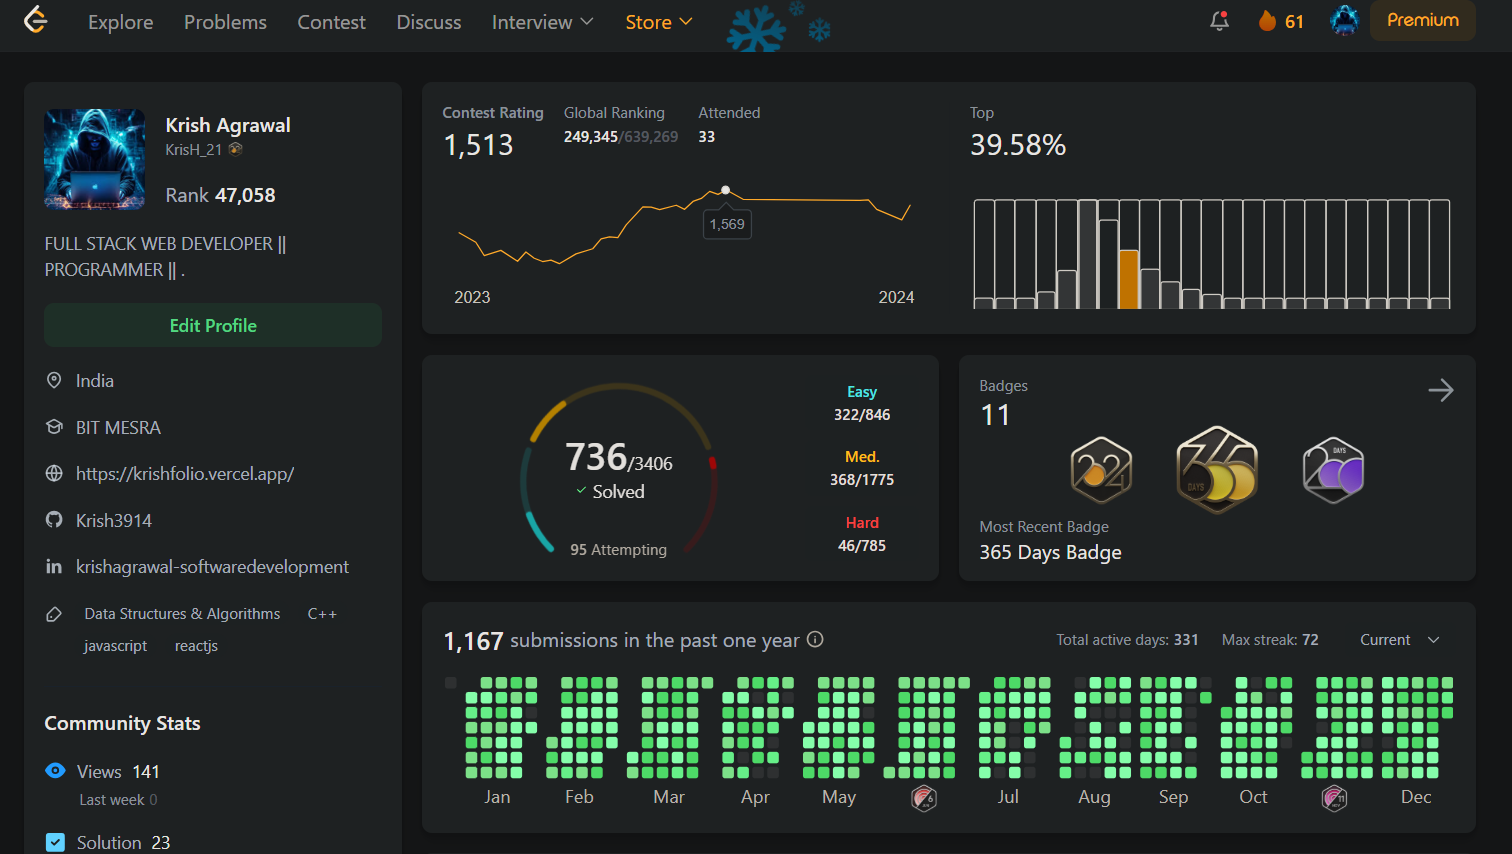Click the highlighted orange rating histogram bar
The image size is (1512, 854).
coord(1129,279)
